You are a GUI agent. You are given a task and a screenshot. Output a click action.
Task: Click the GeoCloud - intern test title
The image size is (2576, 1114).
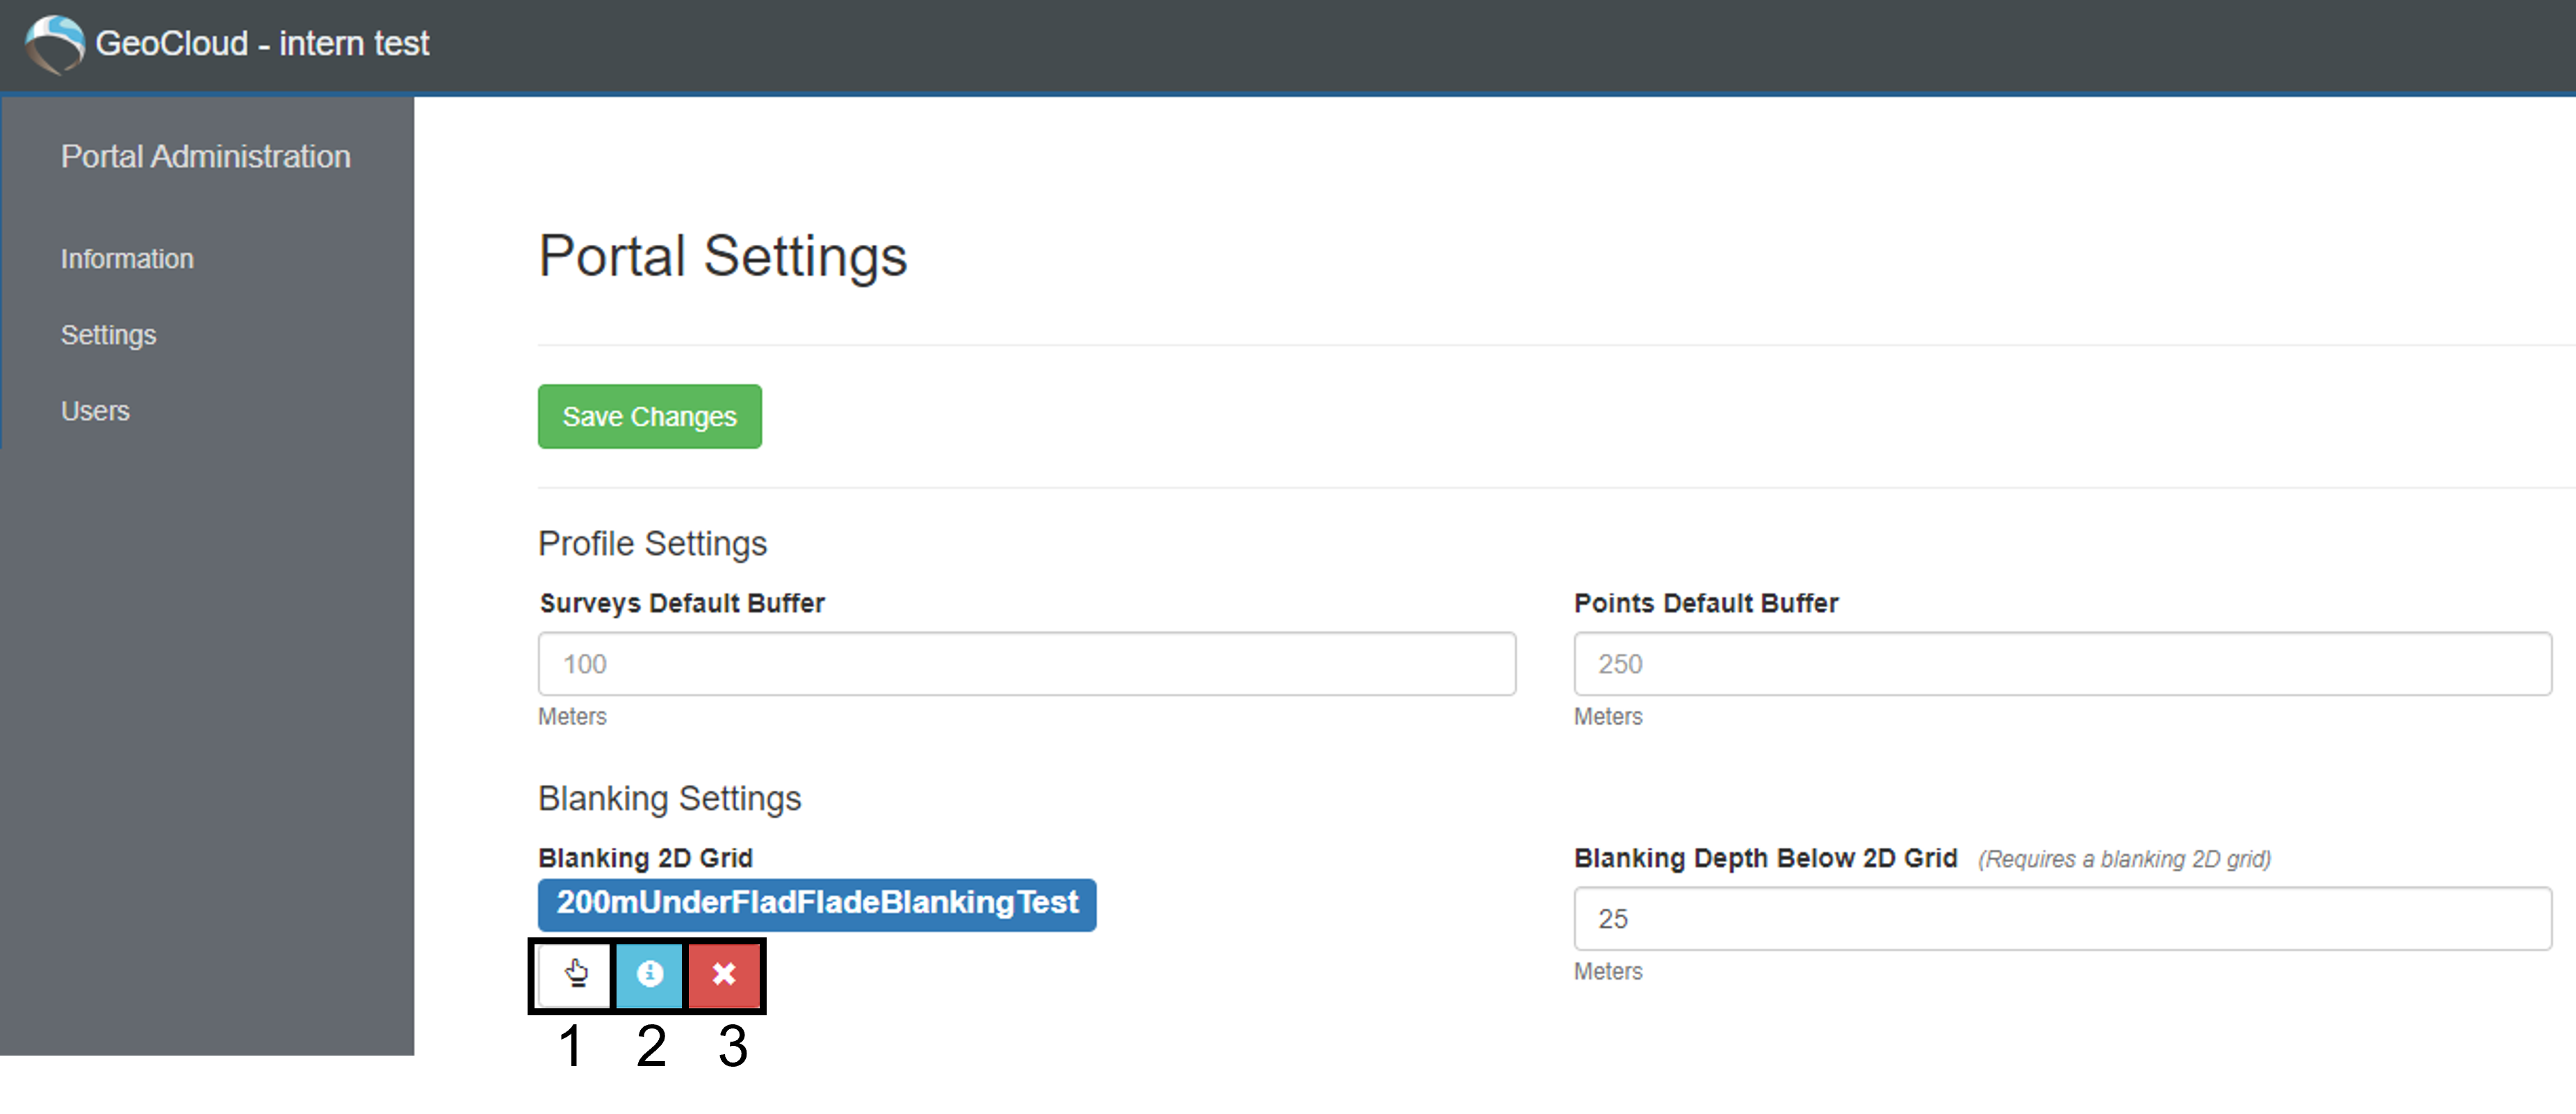click(262, 44)
